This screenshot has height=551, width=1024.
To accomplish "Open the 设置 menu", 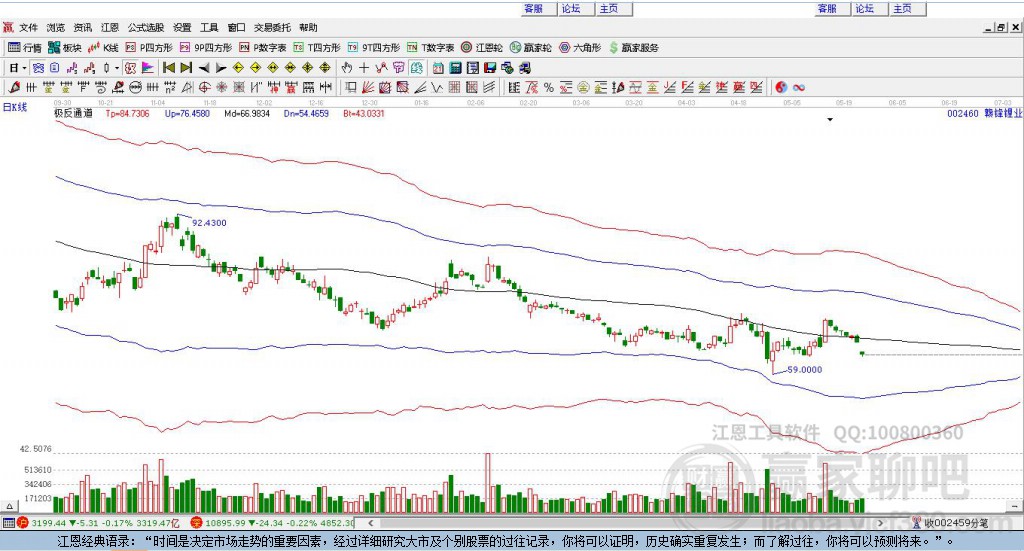I will coord(182,27).
